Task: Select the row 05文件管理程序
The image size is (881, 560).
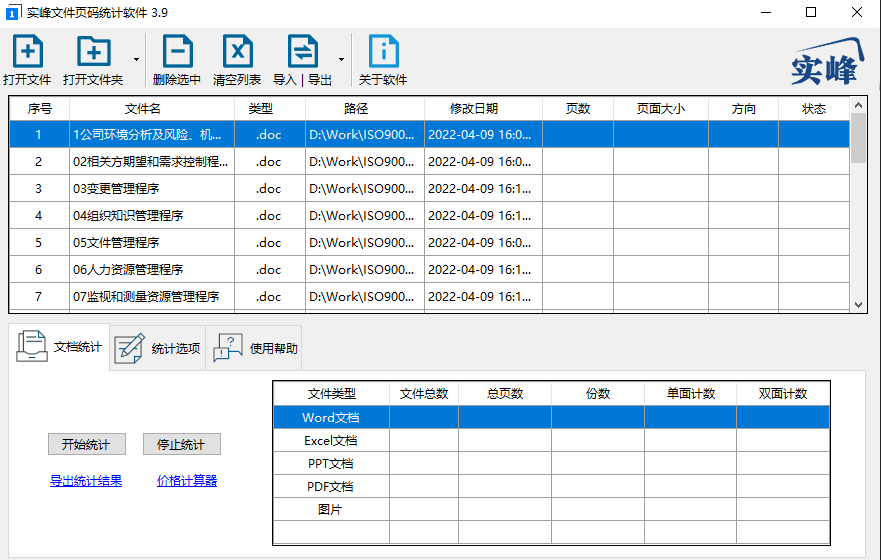Action: [x=429, y=243]
